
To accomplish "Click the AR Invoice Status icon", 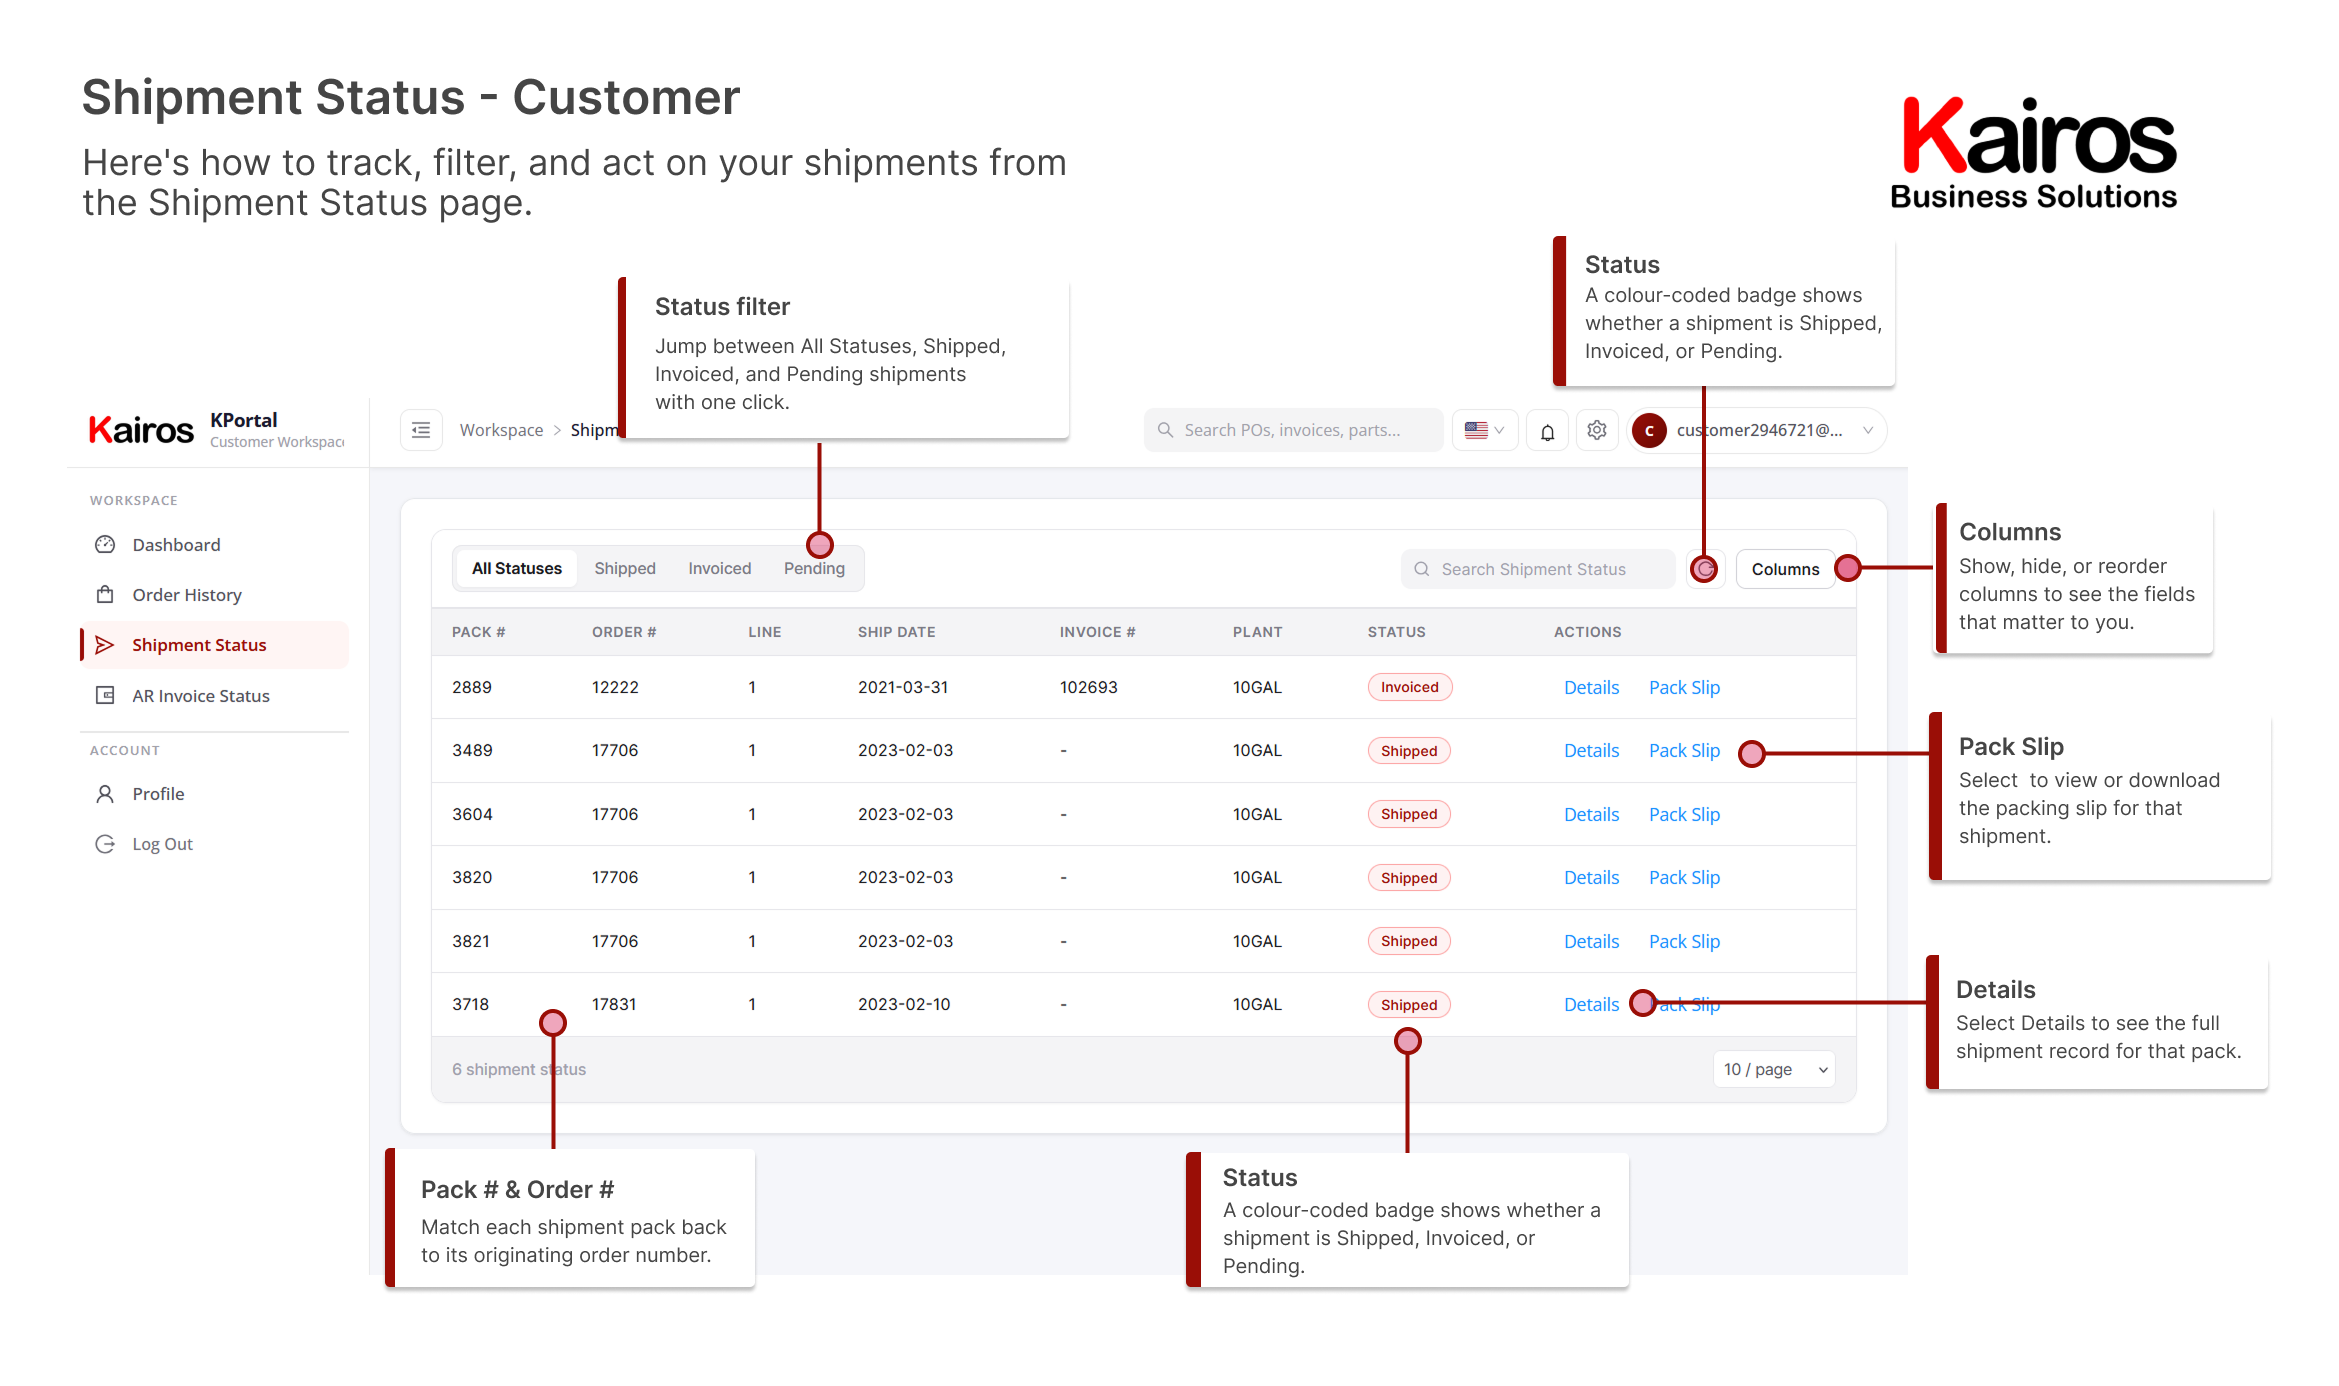I will coord(105,696).
